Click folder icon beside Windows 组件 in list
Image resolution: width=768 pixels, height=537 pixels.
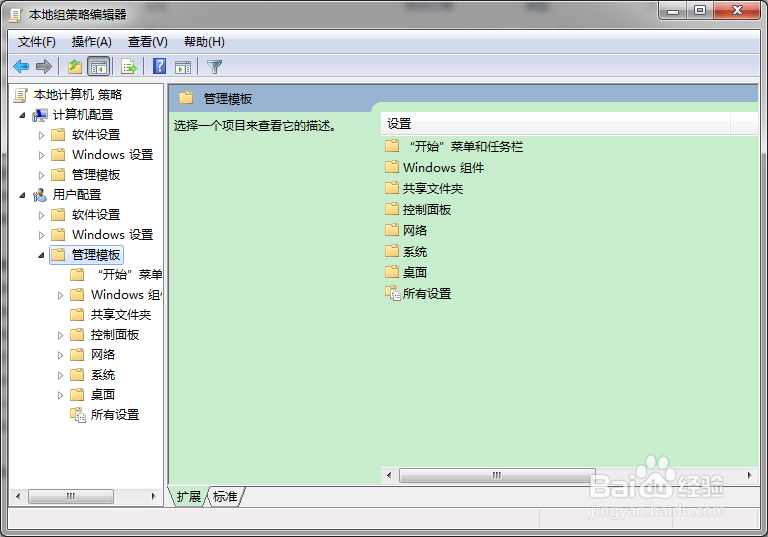tap(392, 167)
